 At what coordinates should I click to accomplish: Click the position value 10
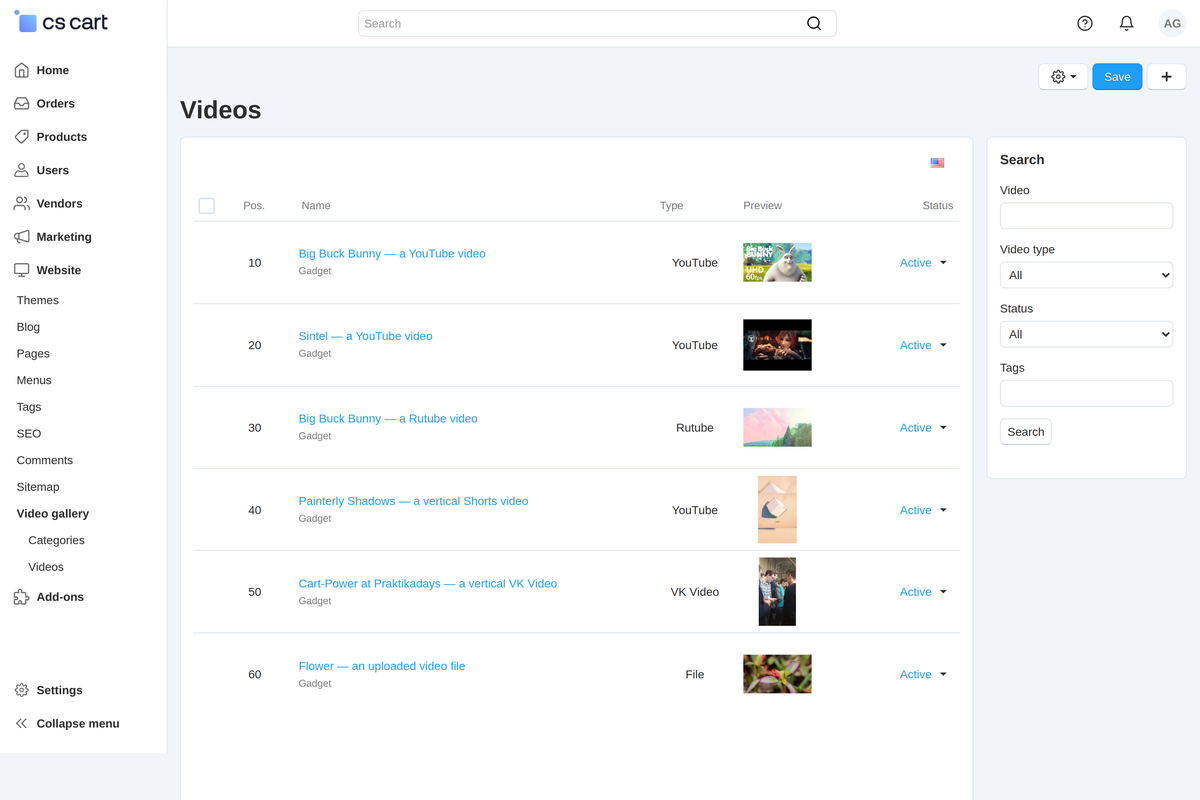tap(255, 263)
